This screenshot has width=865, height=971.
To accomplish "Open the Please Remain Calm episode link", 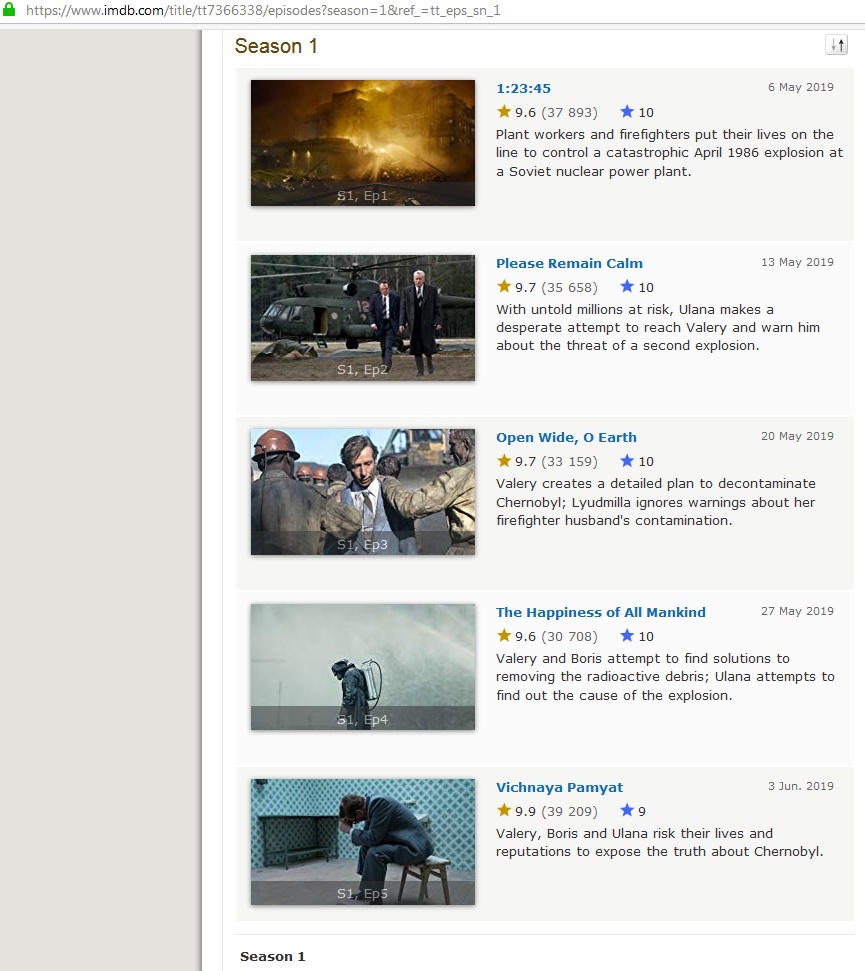I will pos(569,263).
